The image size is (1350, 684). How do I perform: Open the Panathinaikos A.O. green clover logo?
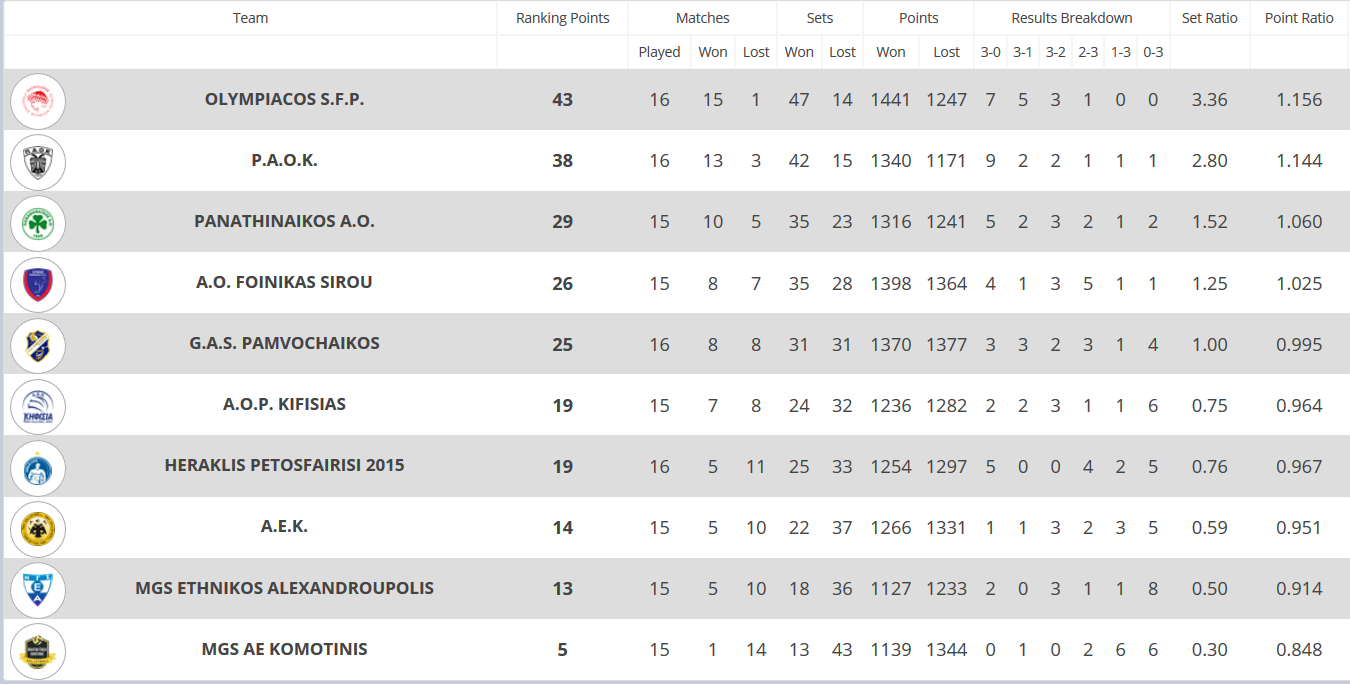[38, 223]
